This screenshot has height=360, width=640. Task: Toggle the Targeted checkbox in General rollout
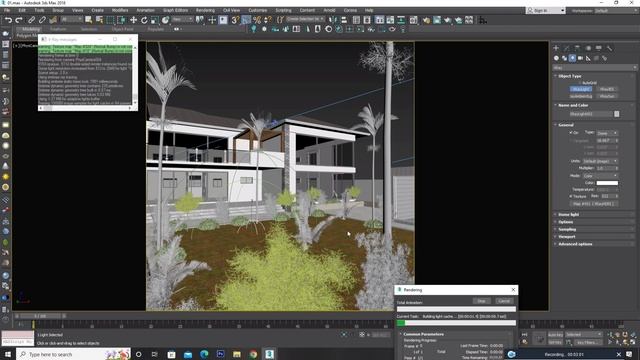click(x=571, y=140)
